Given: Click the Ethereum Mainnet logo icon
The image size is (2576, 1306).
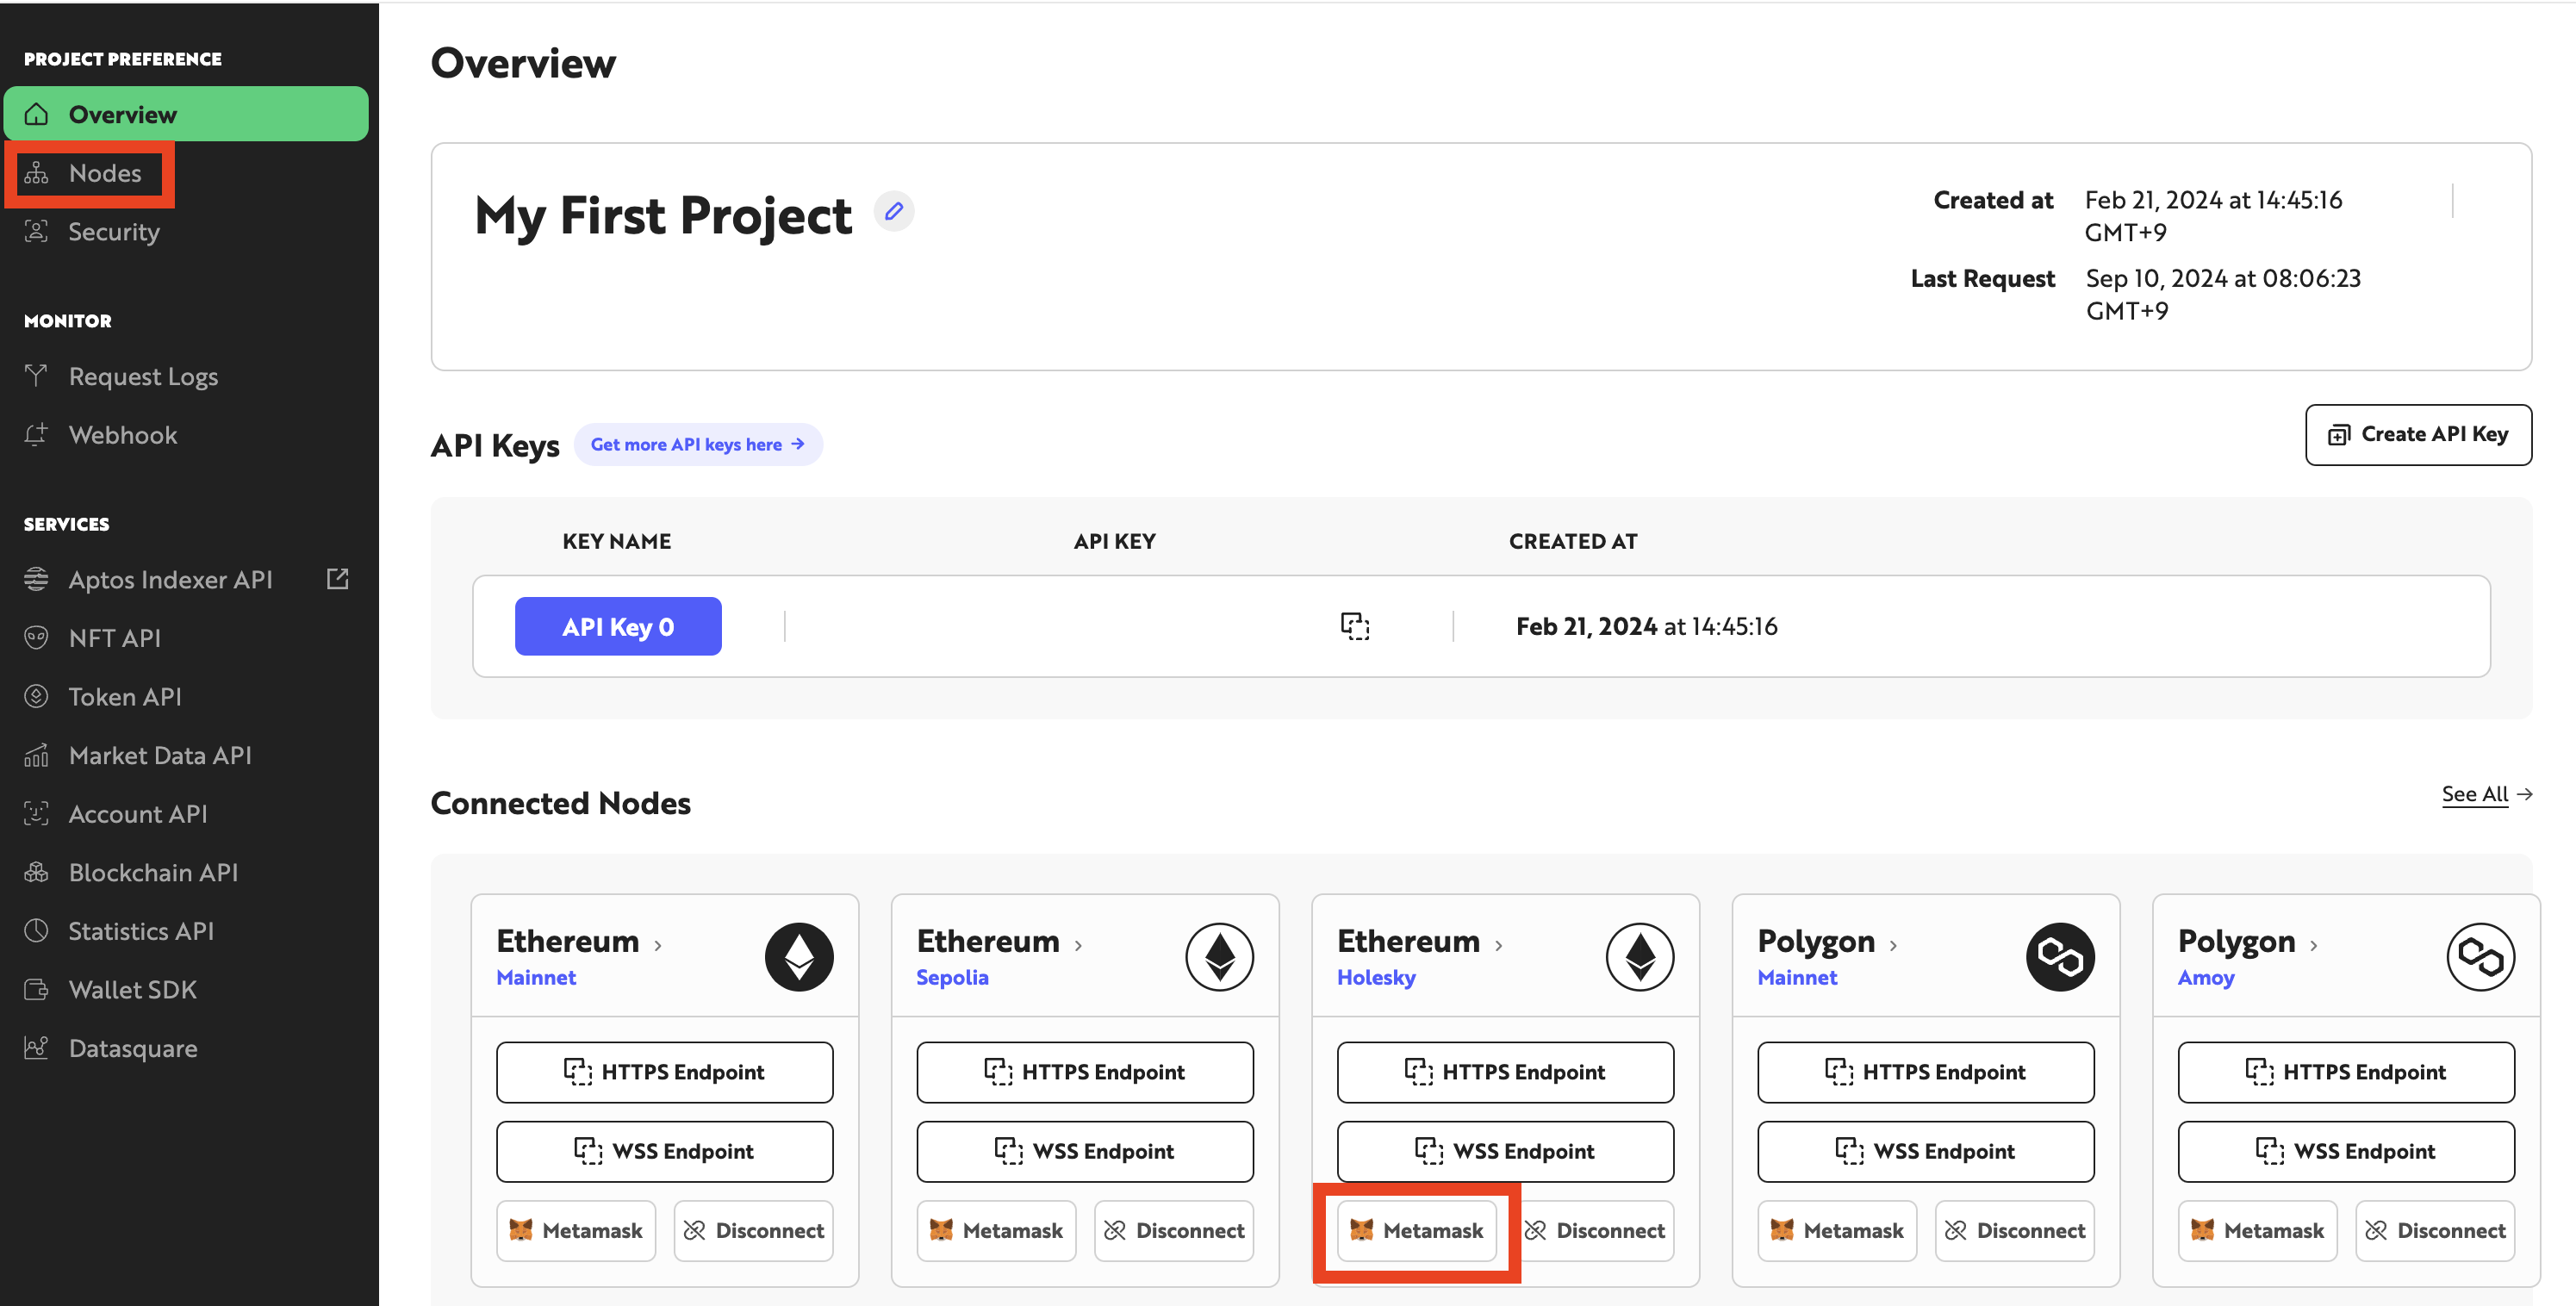Looking at the screenshot, I should [x=799, y=957].
